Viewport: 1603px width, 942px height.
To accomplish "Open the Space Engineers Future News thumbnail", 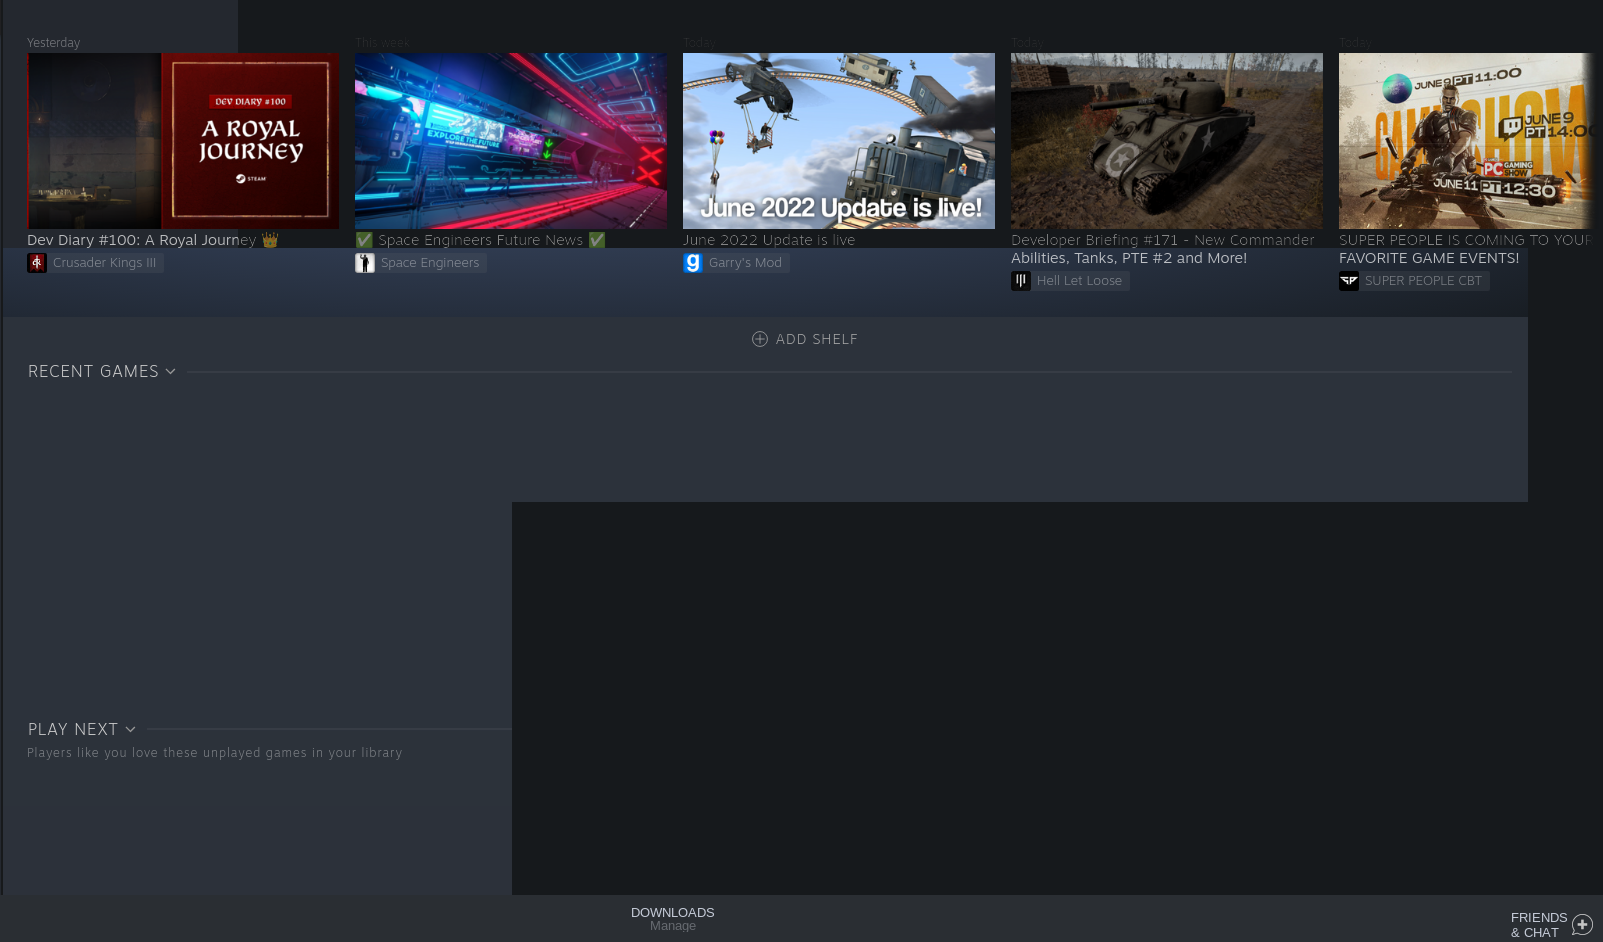I will tap(511, 141).
